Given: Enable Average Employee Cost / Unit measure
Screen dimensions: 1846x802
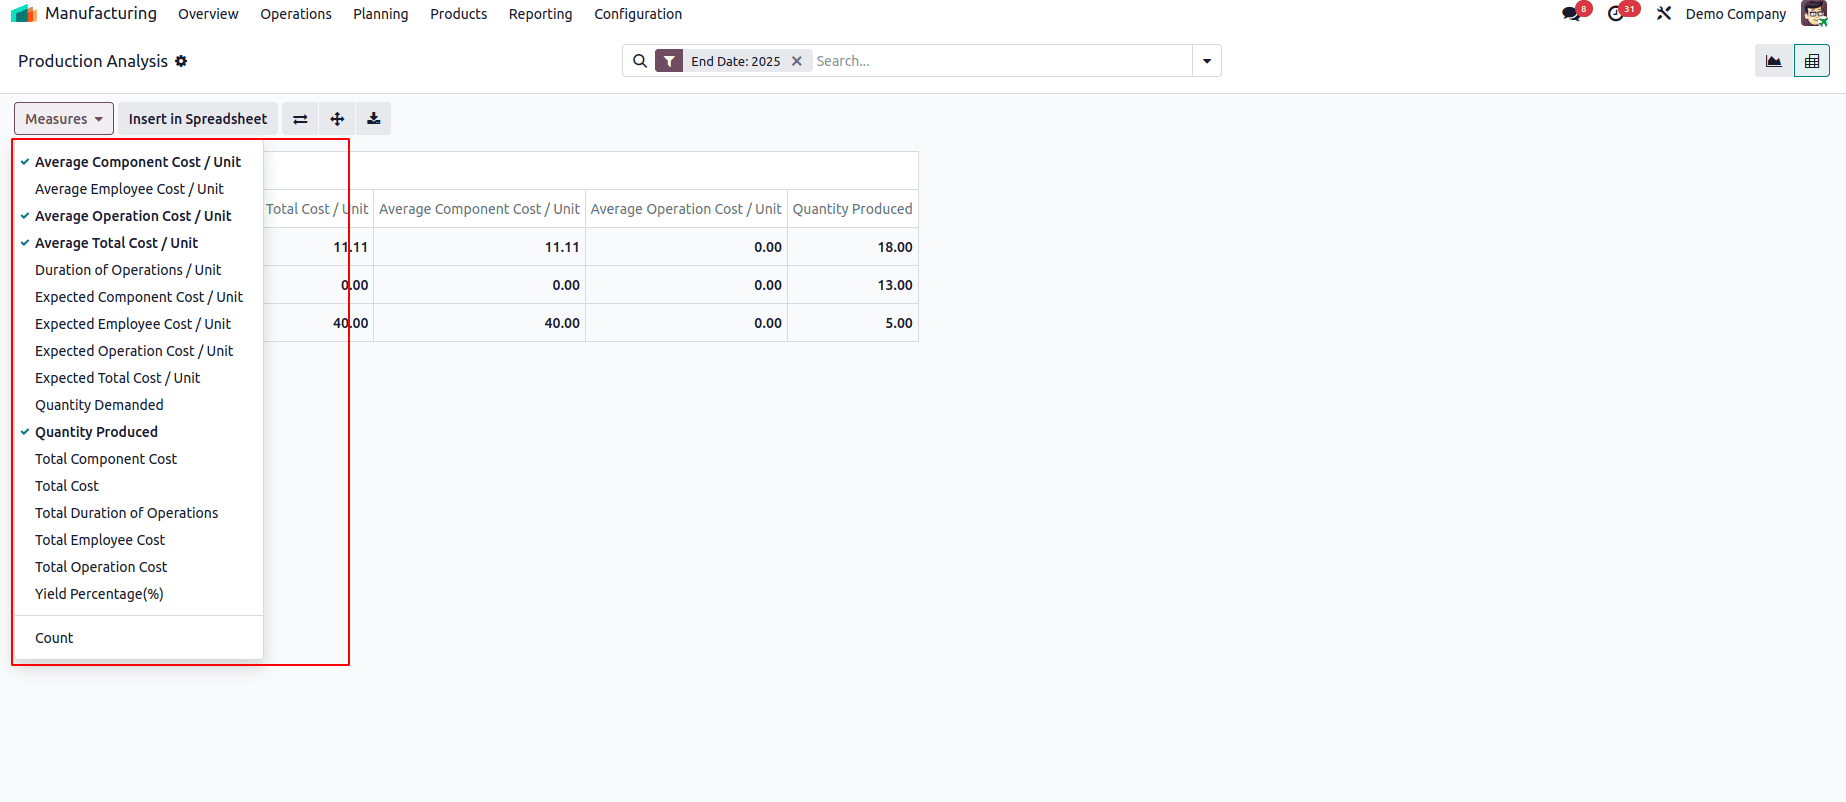Looking at the screenshot, I should click(138, 189).
